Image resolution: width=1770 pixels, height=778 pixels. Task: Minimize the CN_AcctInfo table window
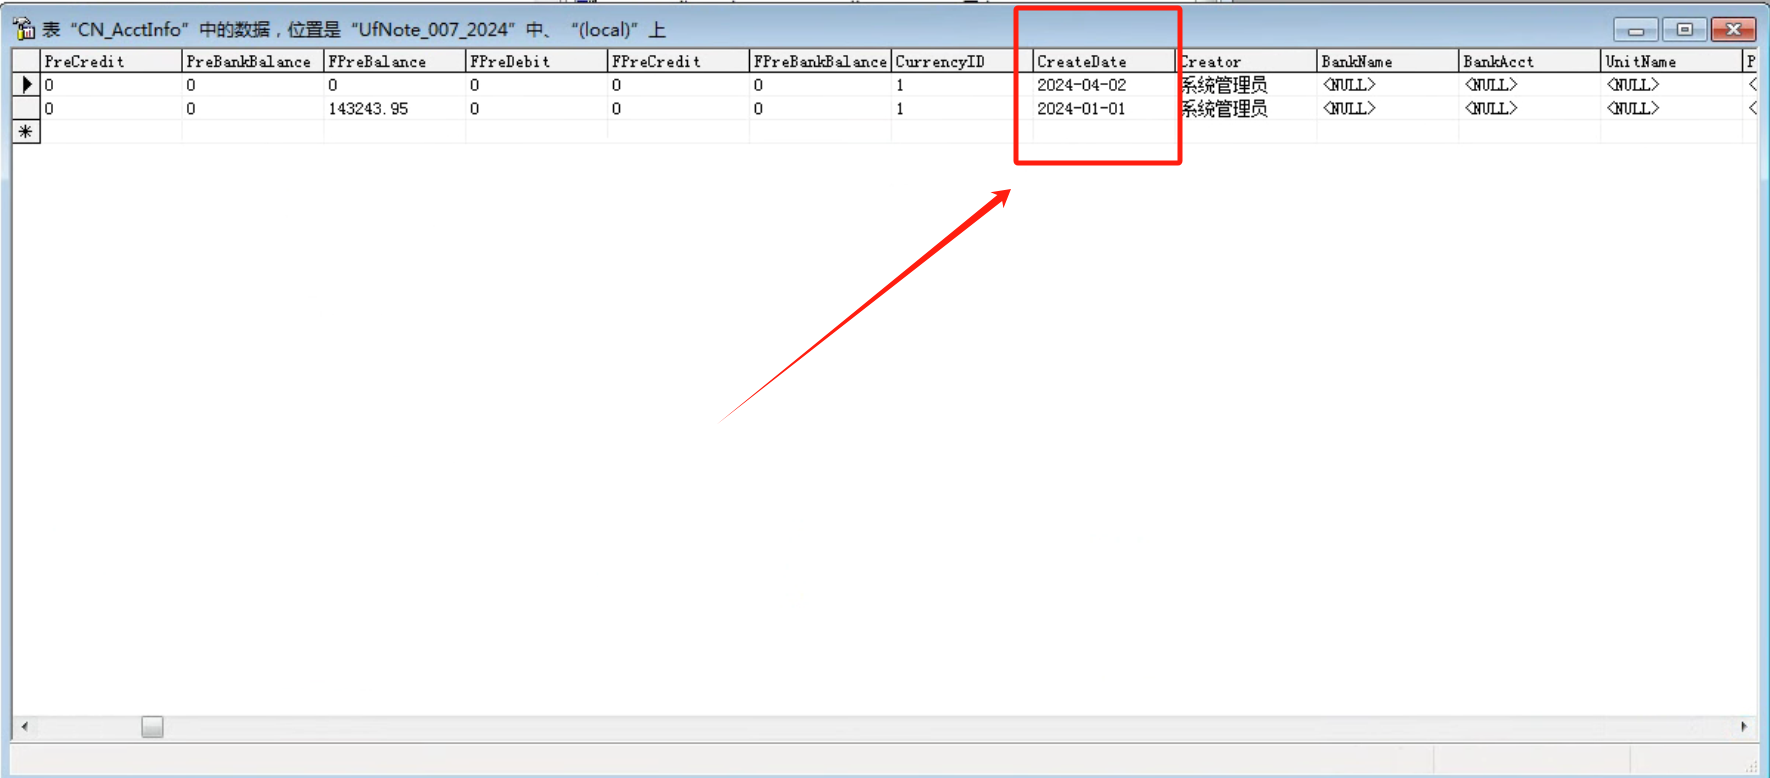(1635, 30)
